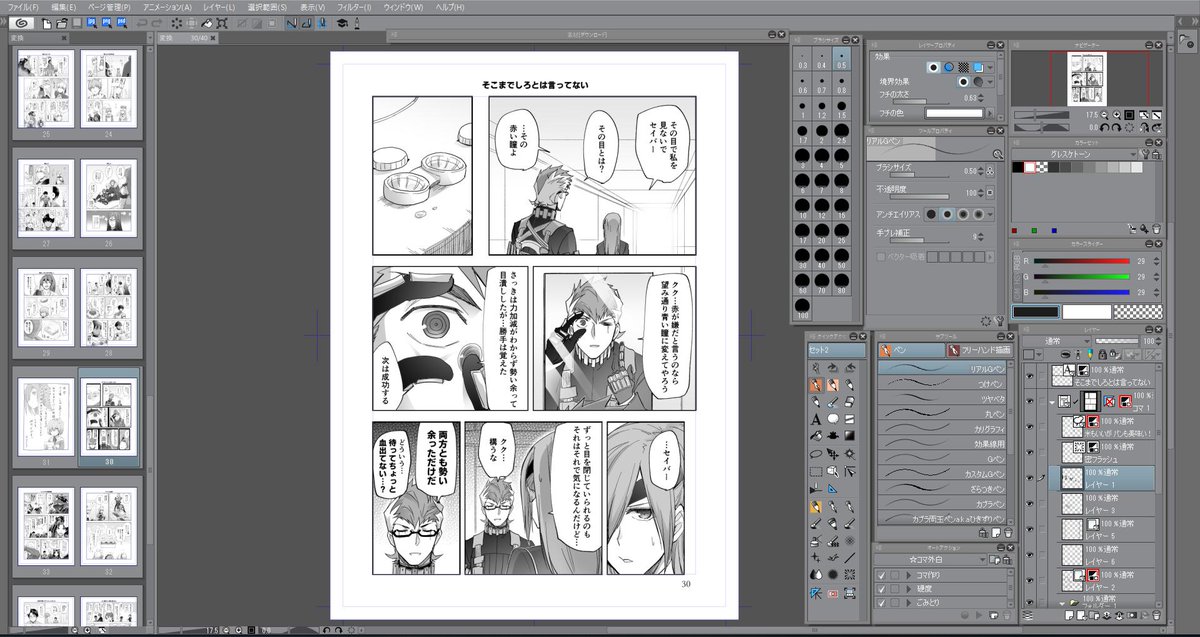Toggle visibility of レイヤー 5 layer
This screenshot has width=1200, height=637.
coord(1030,529)
